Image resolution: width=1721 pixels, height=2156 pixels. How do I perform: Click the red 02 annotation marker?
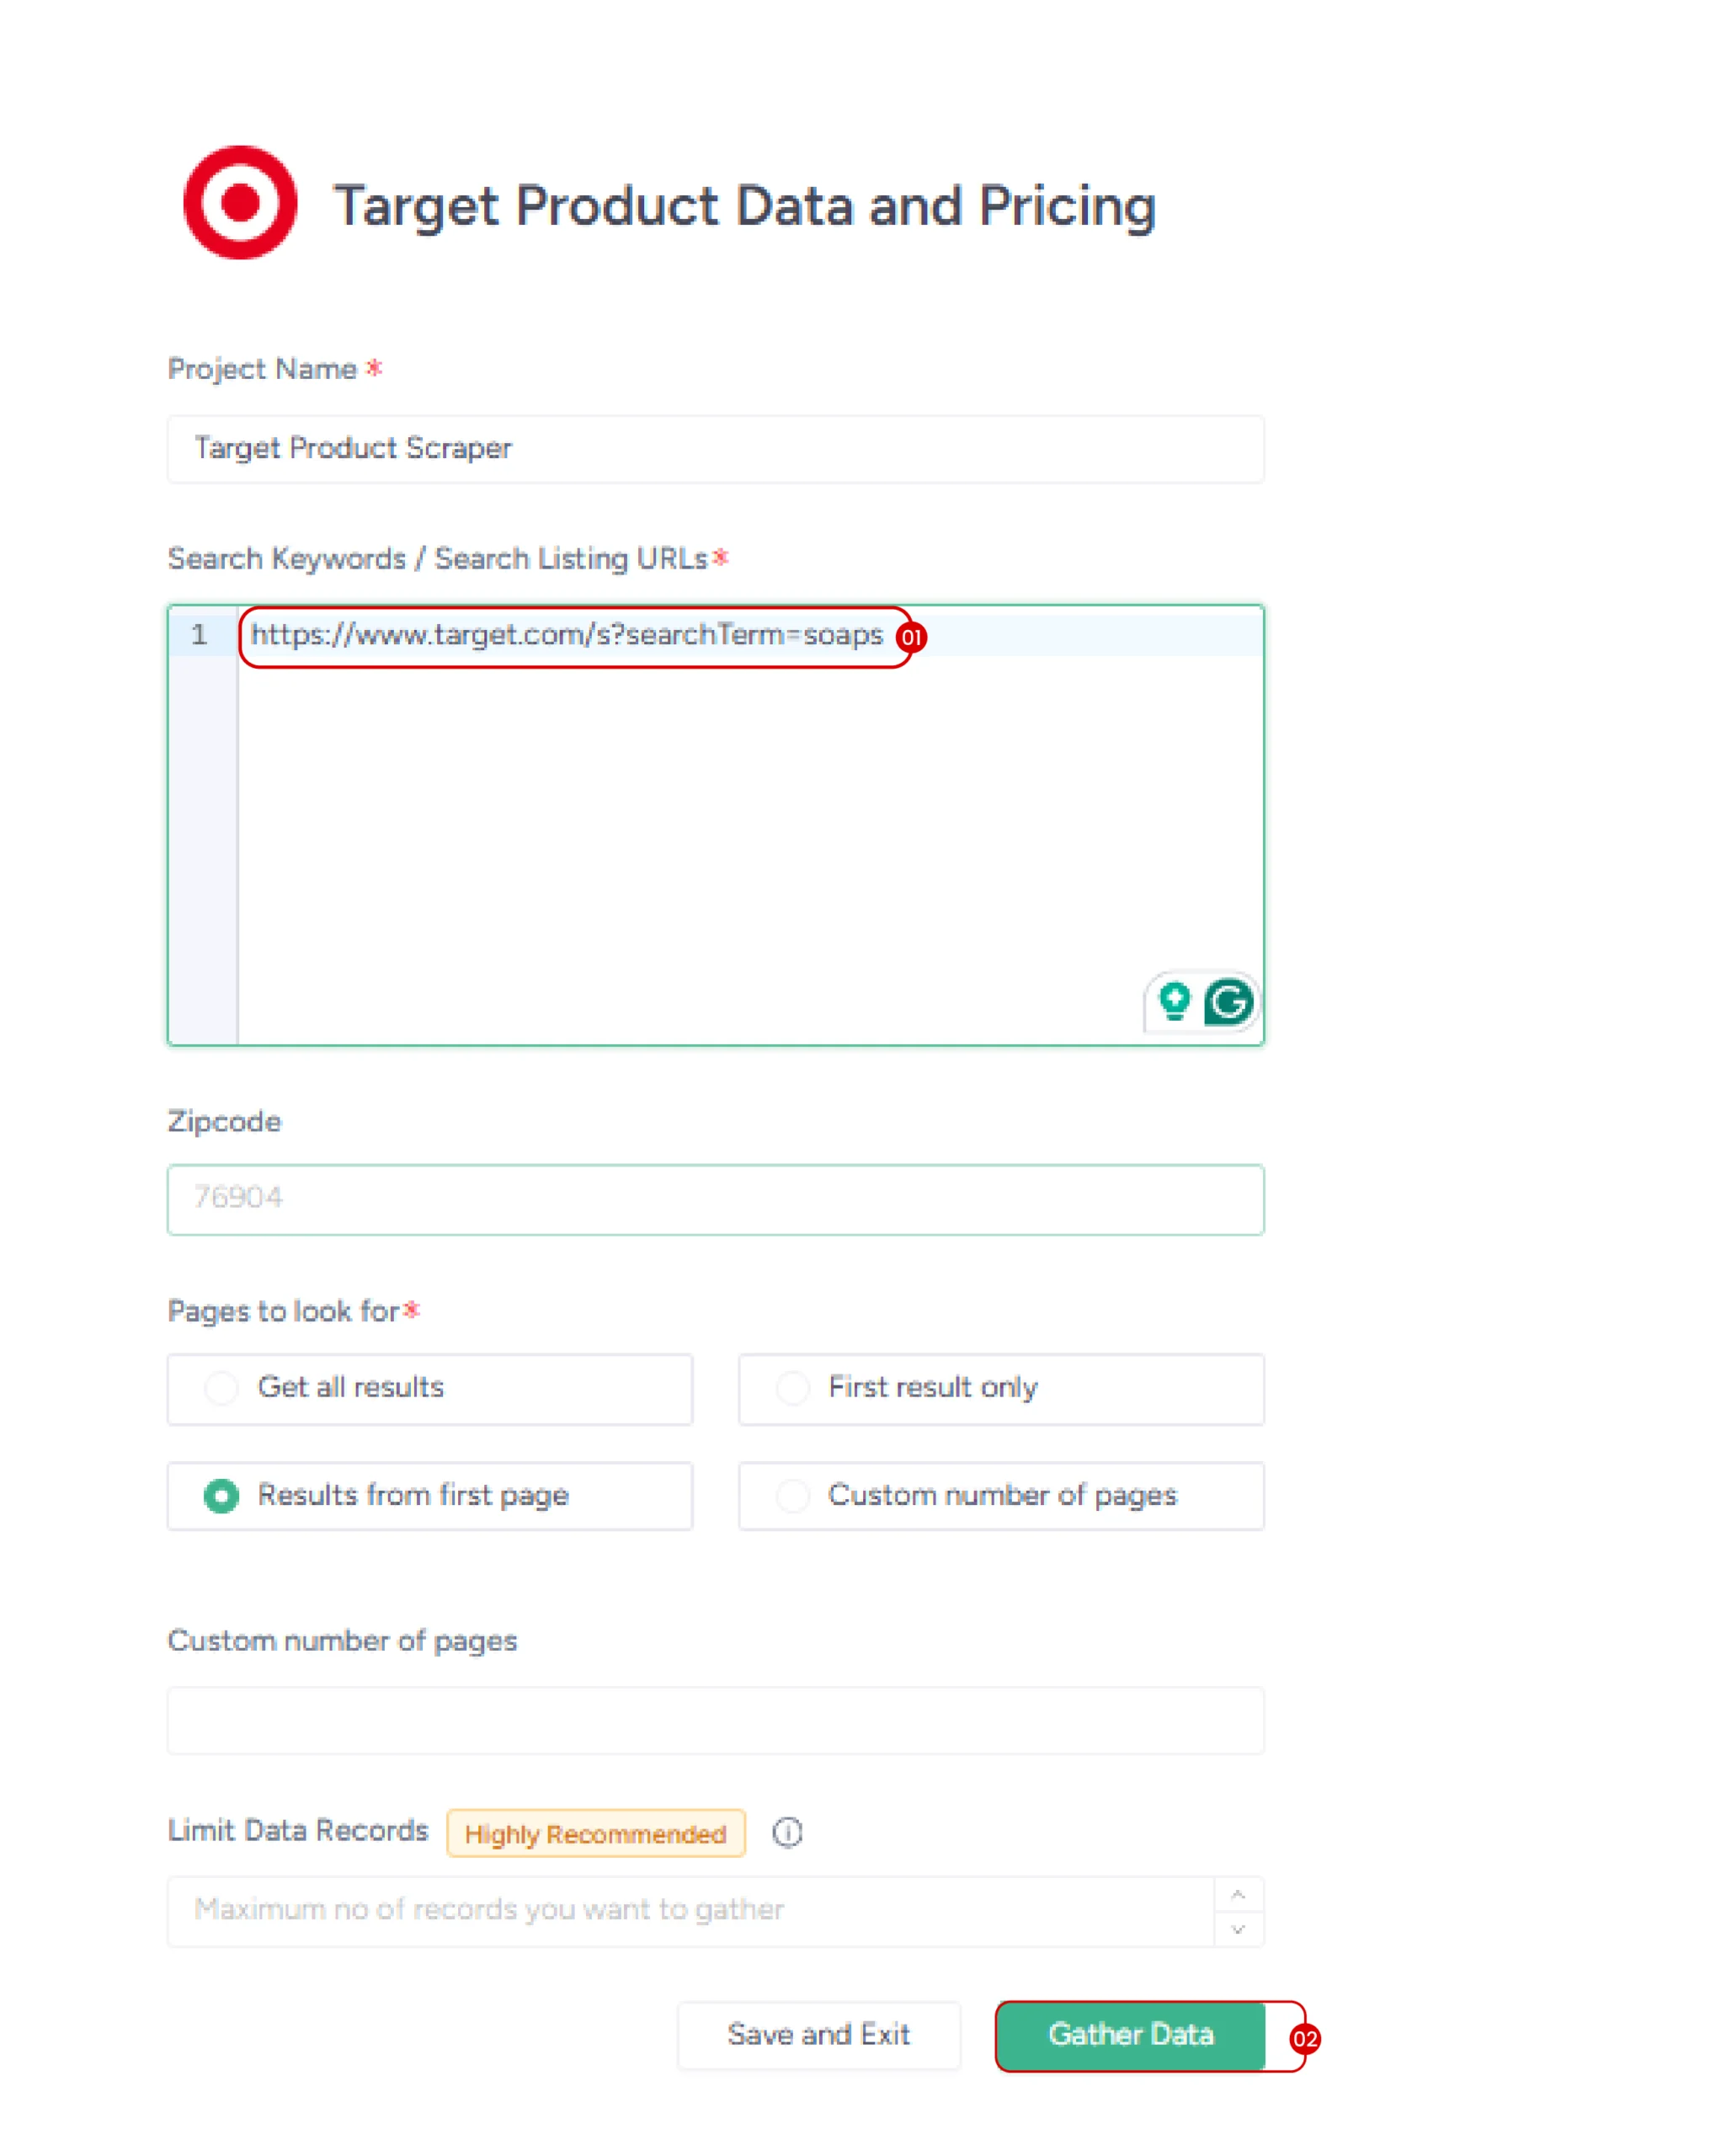[x=1304, y=2039]
